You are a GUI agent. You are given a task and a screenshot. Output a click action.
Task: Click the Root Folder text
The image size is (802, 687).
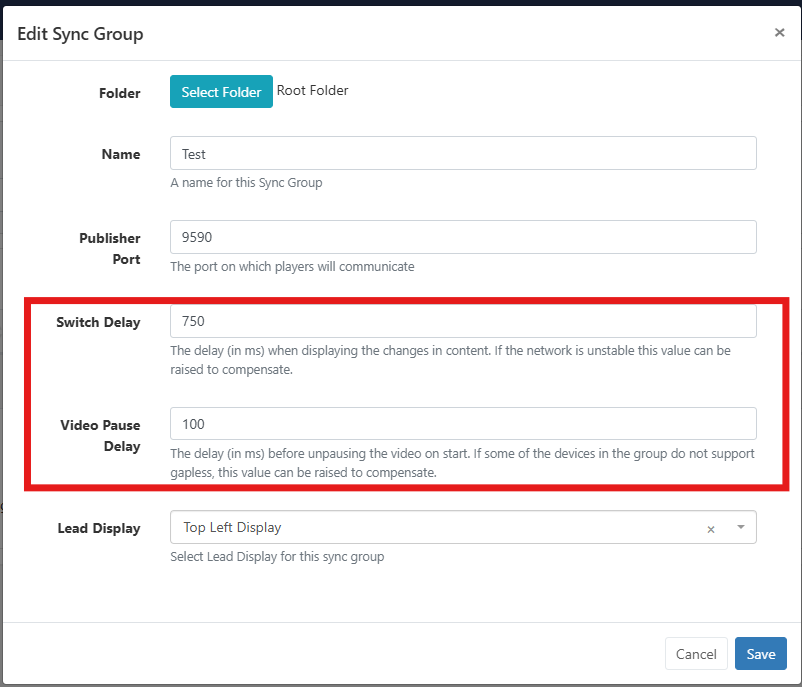(x=312, y=91)
